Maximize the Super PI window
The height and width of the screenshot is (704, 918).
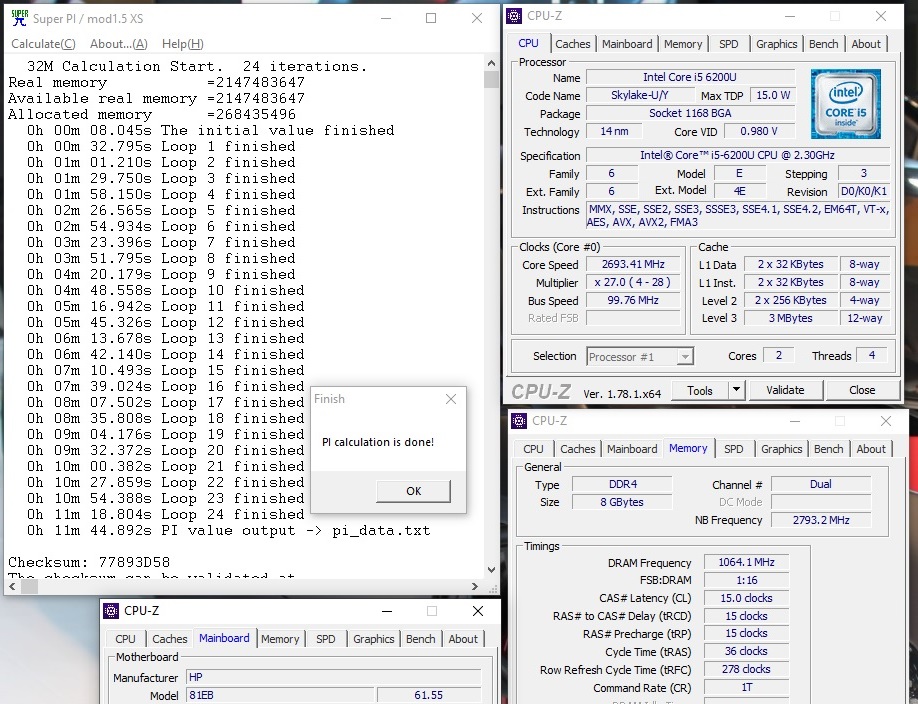pyautogui.click(x=431, y=18)
